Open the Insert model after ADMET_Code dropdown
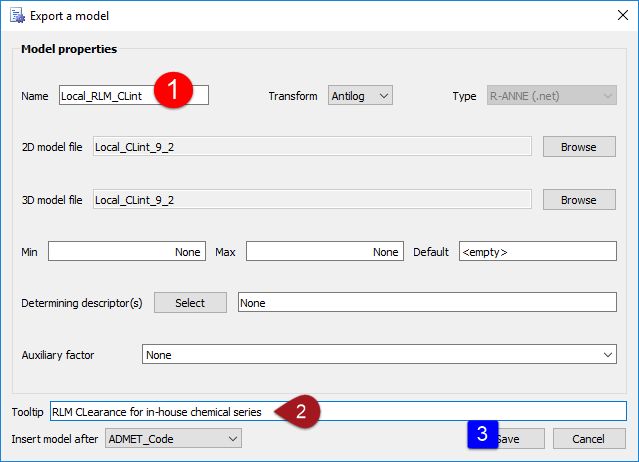 [x=173, y=438]
